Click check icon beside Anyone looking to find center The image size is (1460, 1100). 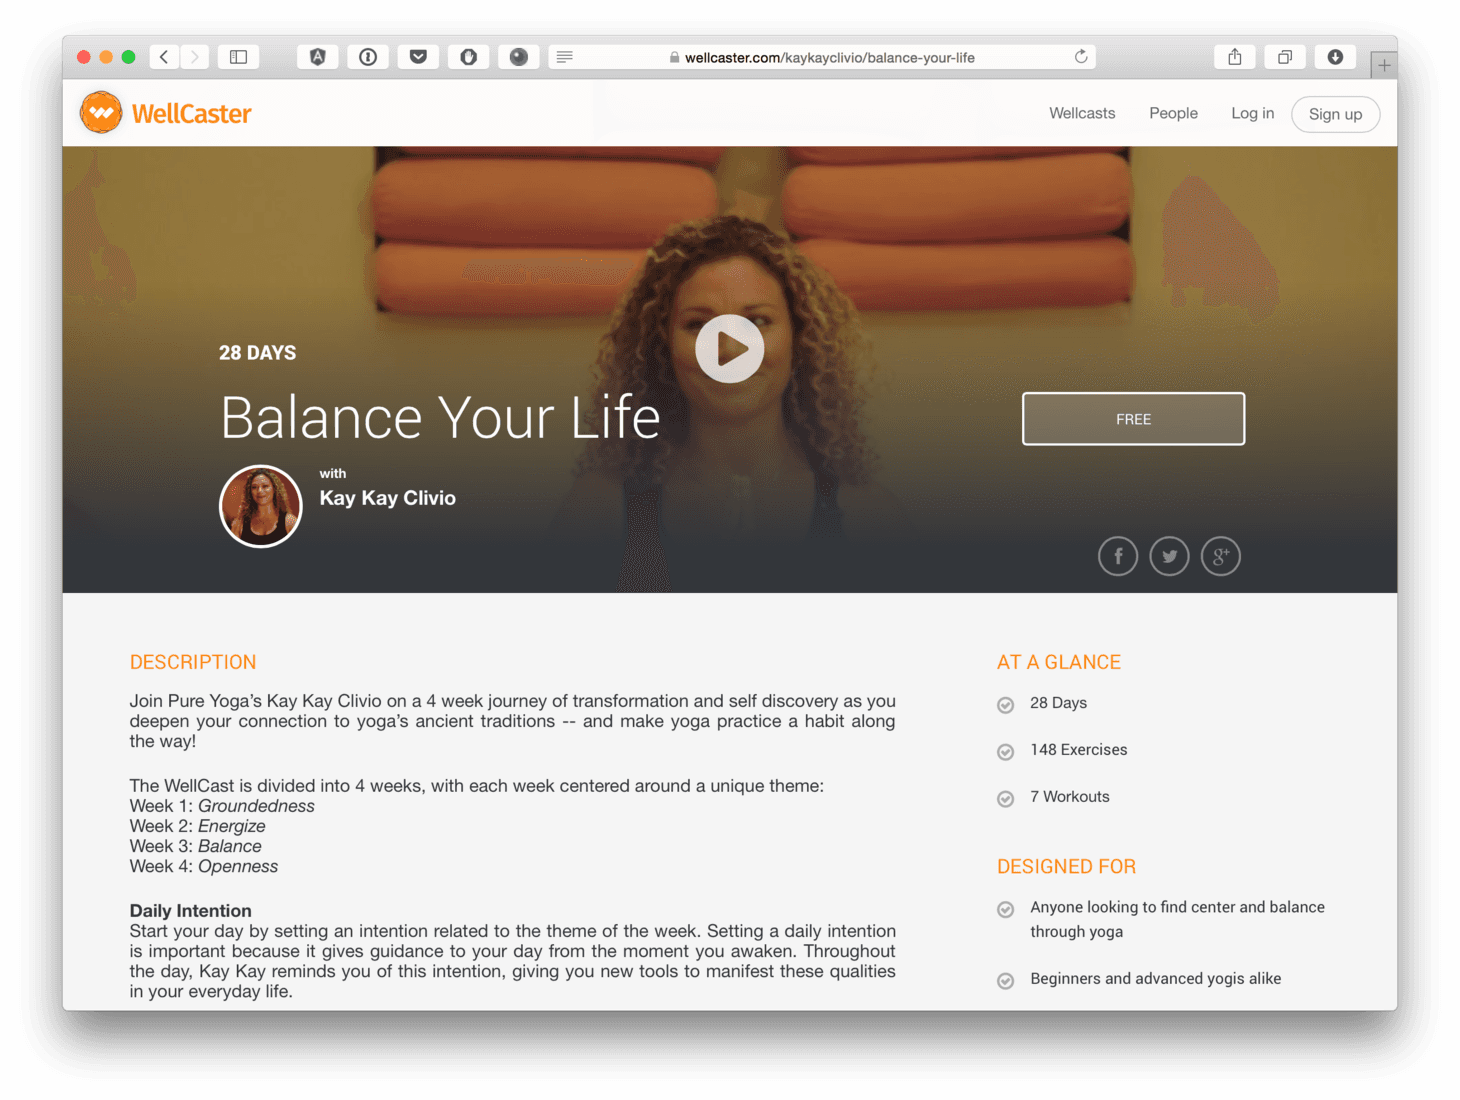click(x=1006, y=909)
